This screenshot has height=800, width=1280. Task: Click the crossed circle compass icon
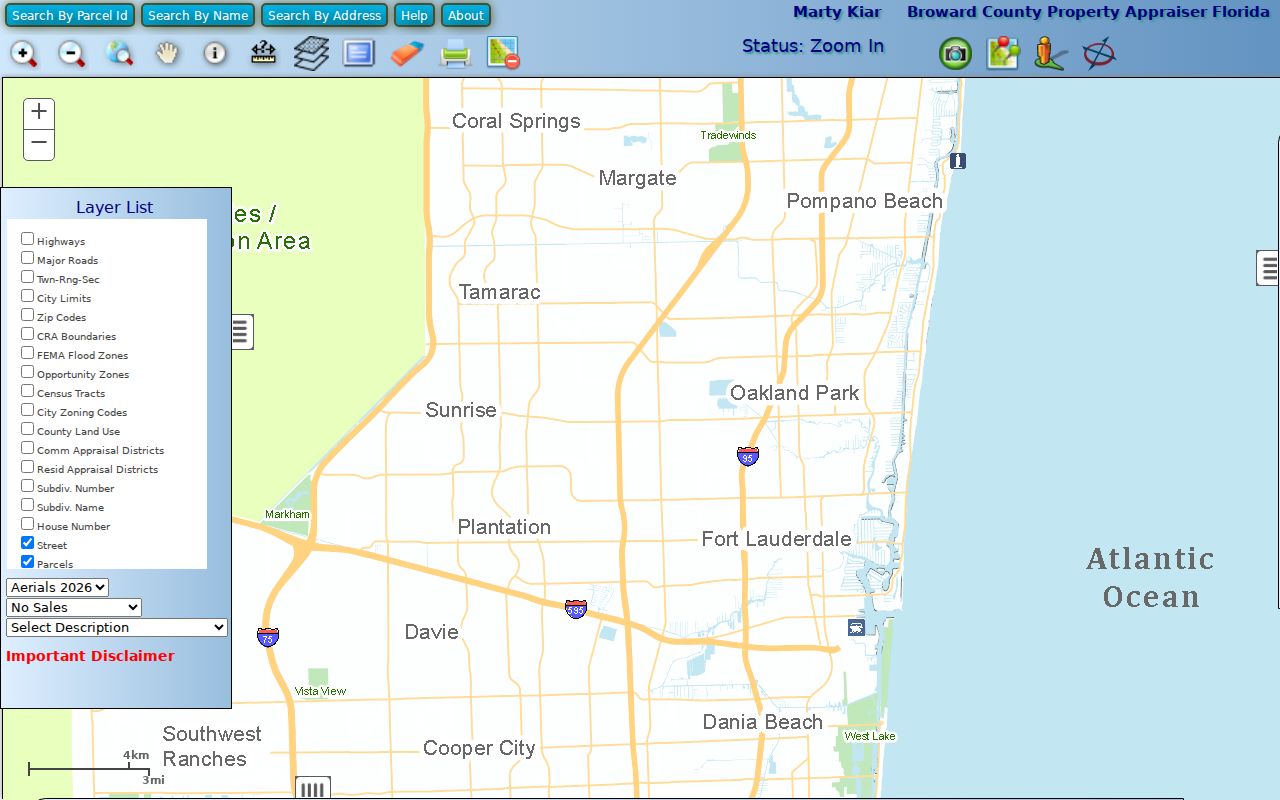click(x=1099, y=53)
